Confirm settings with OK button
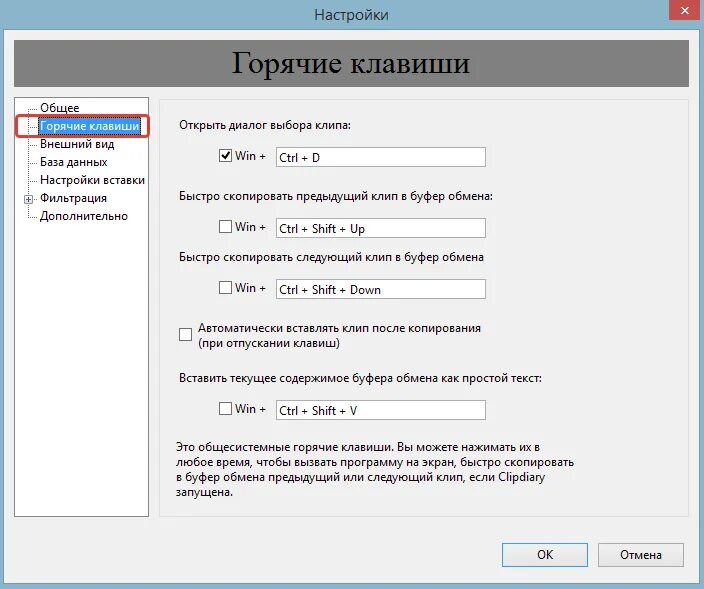Viewport: 704px width, 589px height. point(545,555)
